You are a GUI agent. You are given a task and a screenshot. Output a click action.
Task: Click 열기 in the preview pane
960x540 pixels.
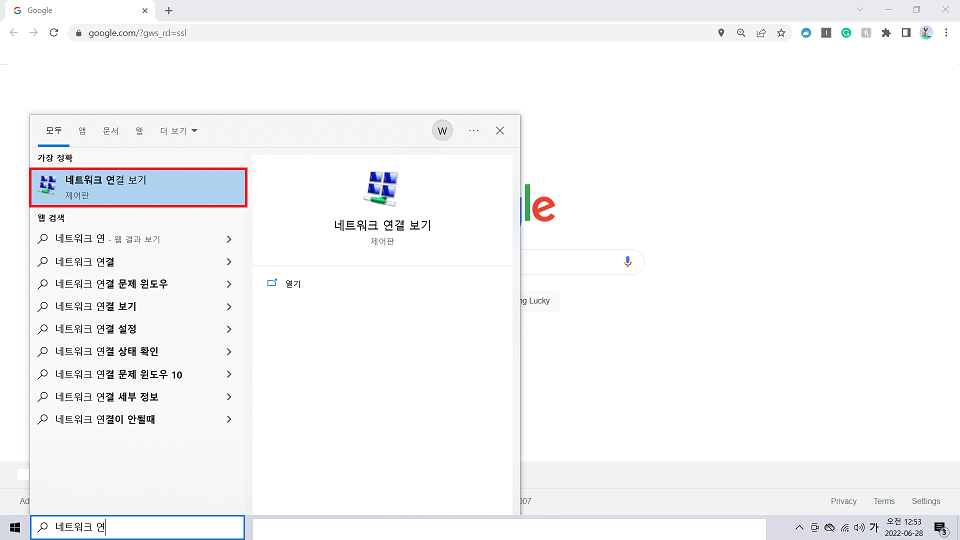[x=293, y=283]
